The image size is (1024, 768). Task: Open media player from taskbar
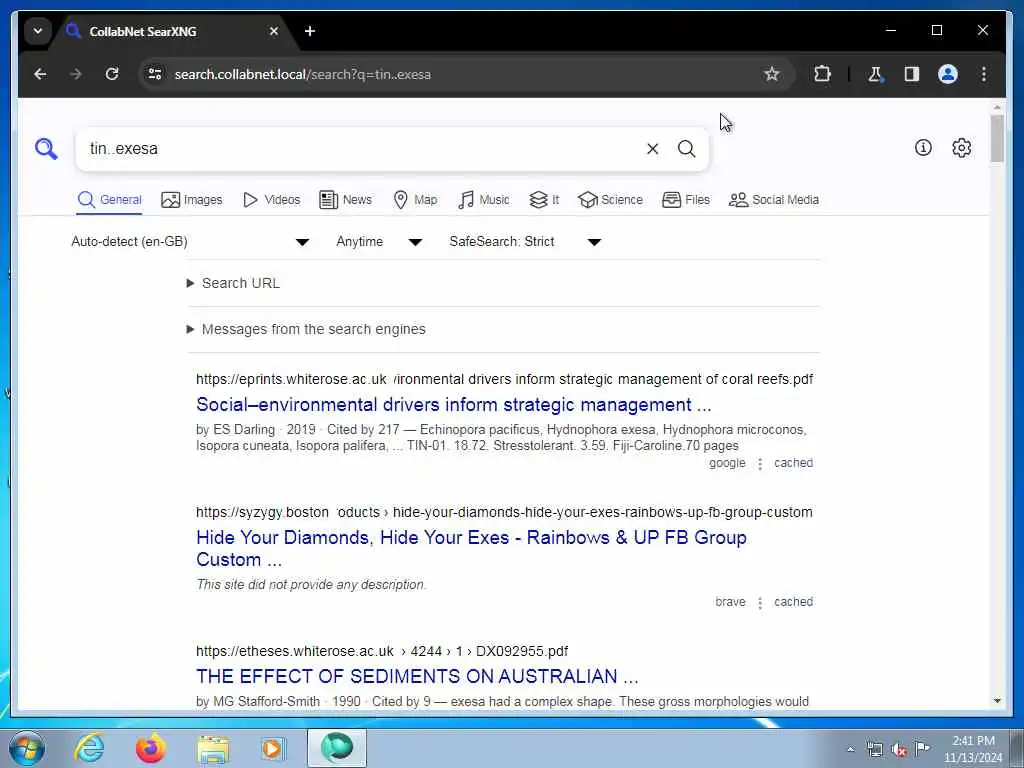(273, 748)
